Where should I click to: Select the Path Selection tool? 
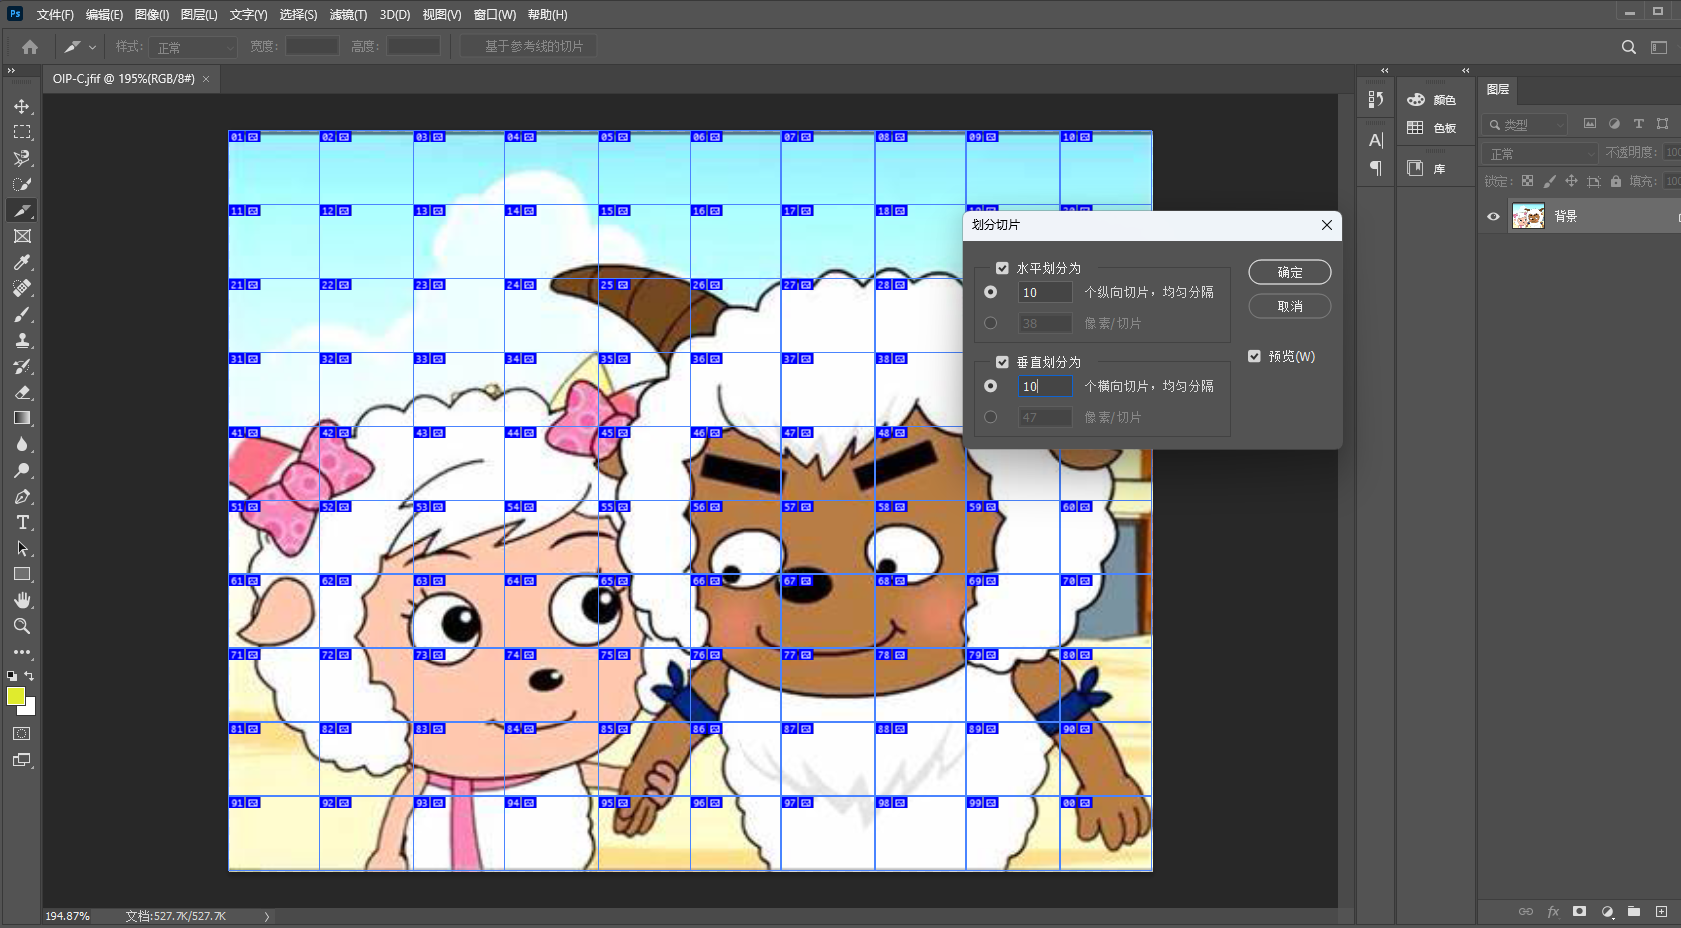point(22,548)
